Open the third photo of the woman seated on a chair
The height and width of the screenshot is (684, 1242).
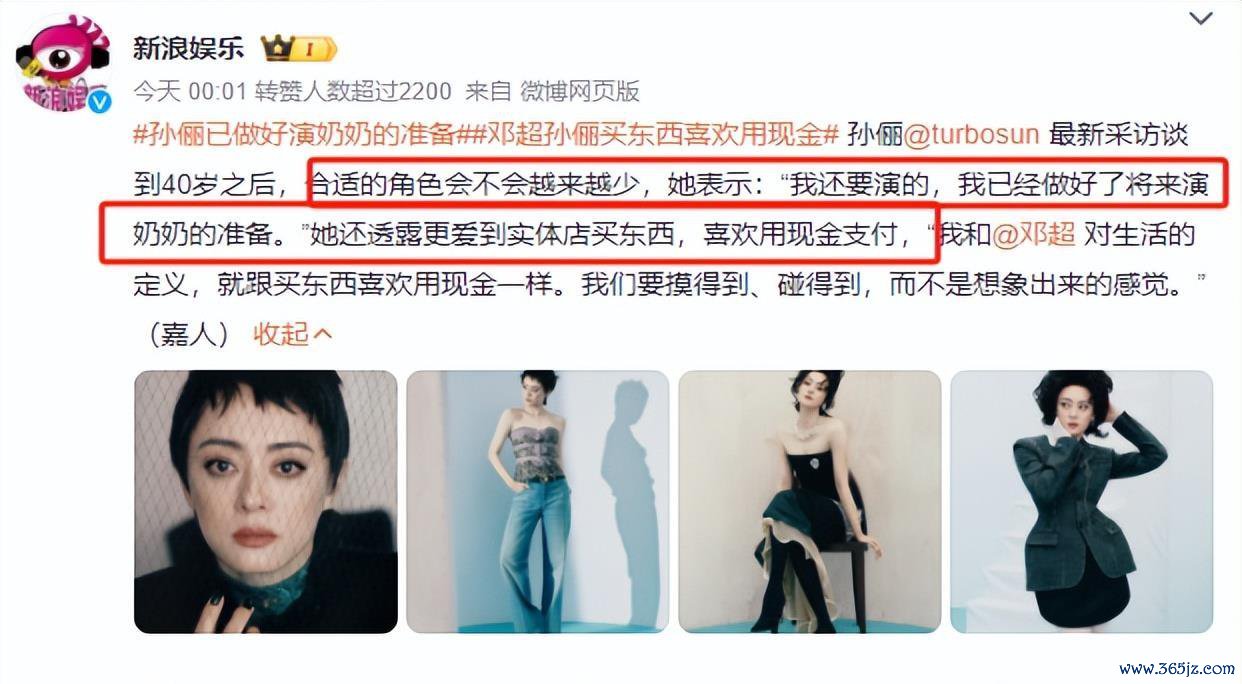pos(810,502)
